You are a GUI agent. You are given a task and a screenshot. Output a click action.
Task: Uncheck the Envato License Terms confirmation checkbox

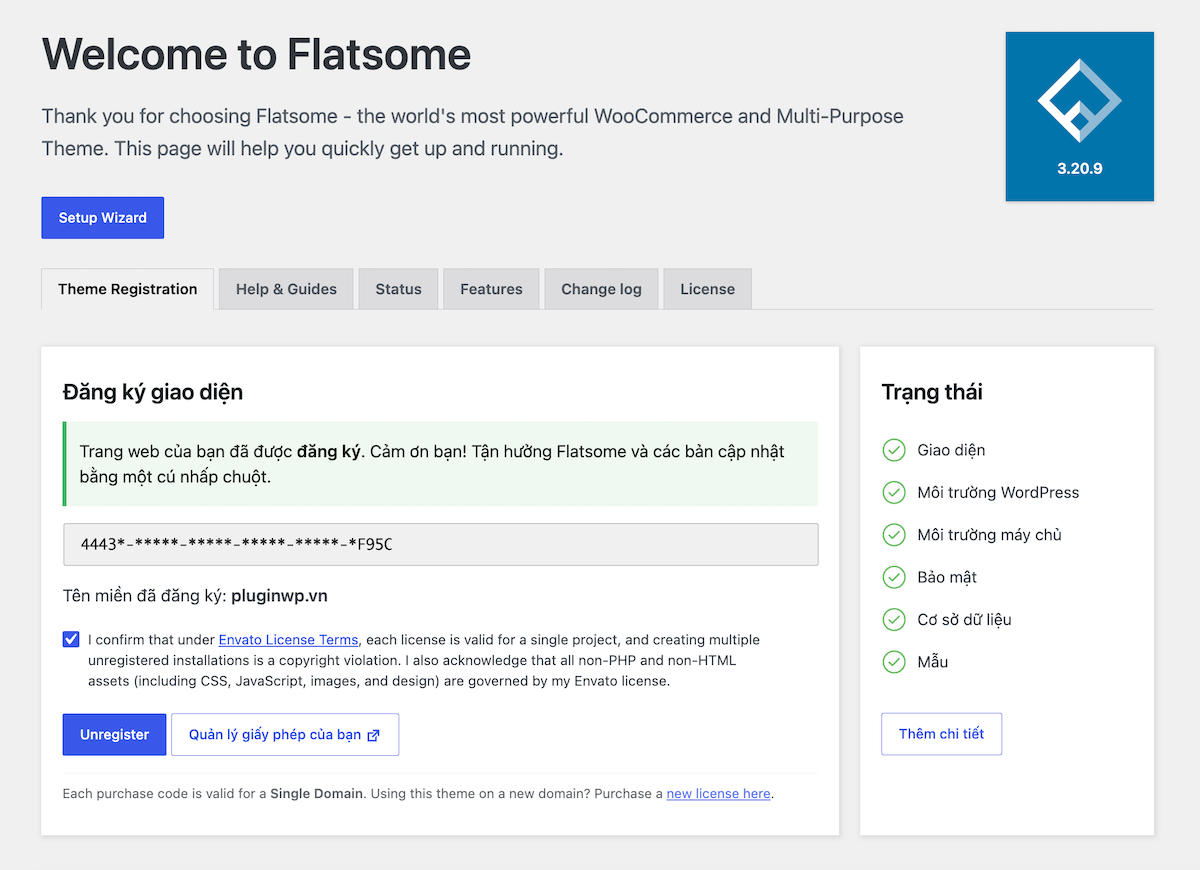click(x=71, y=640)
